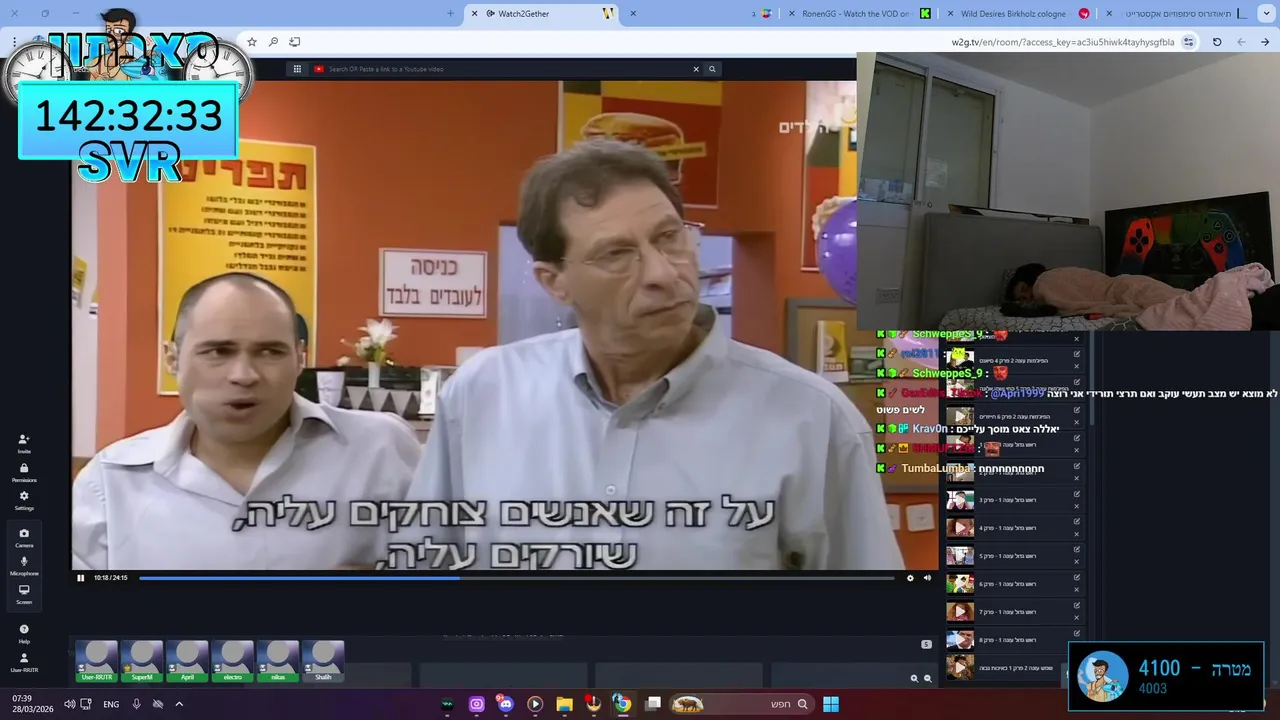Select the SuperM participant tile

point(142,662)
